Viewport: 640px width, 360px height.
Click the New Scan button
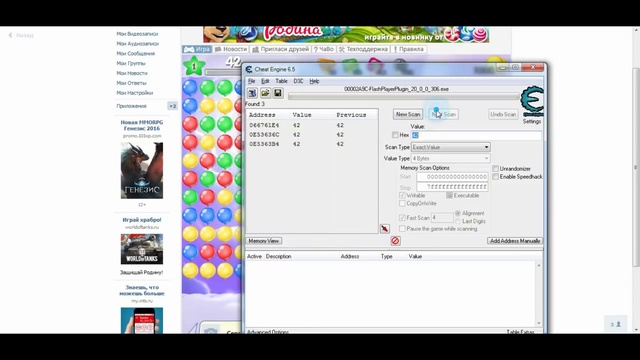pyautogui.click(x=408, y=114)
